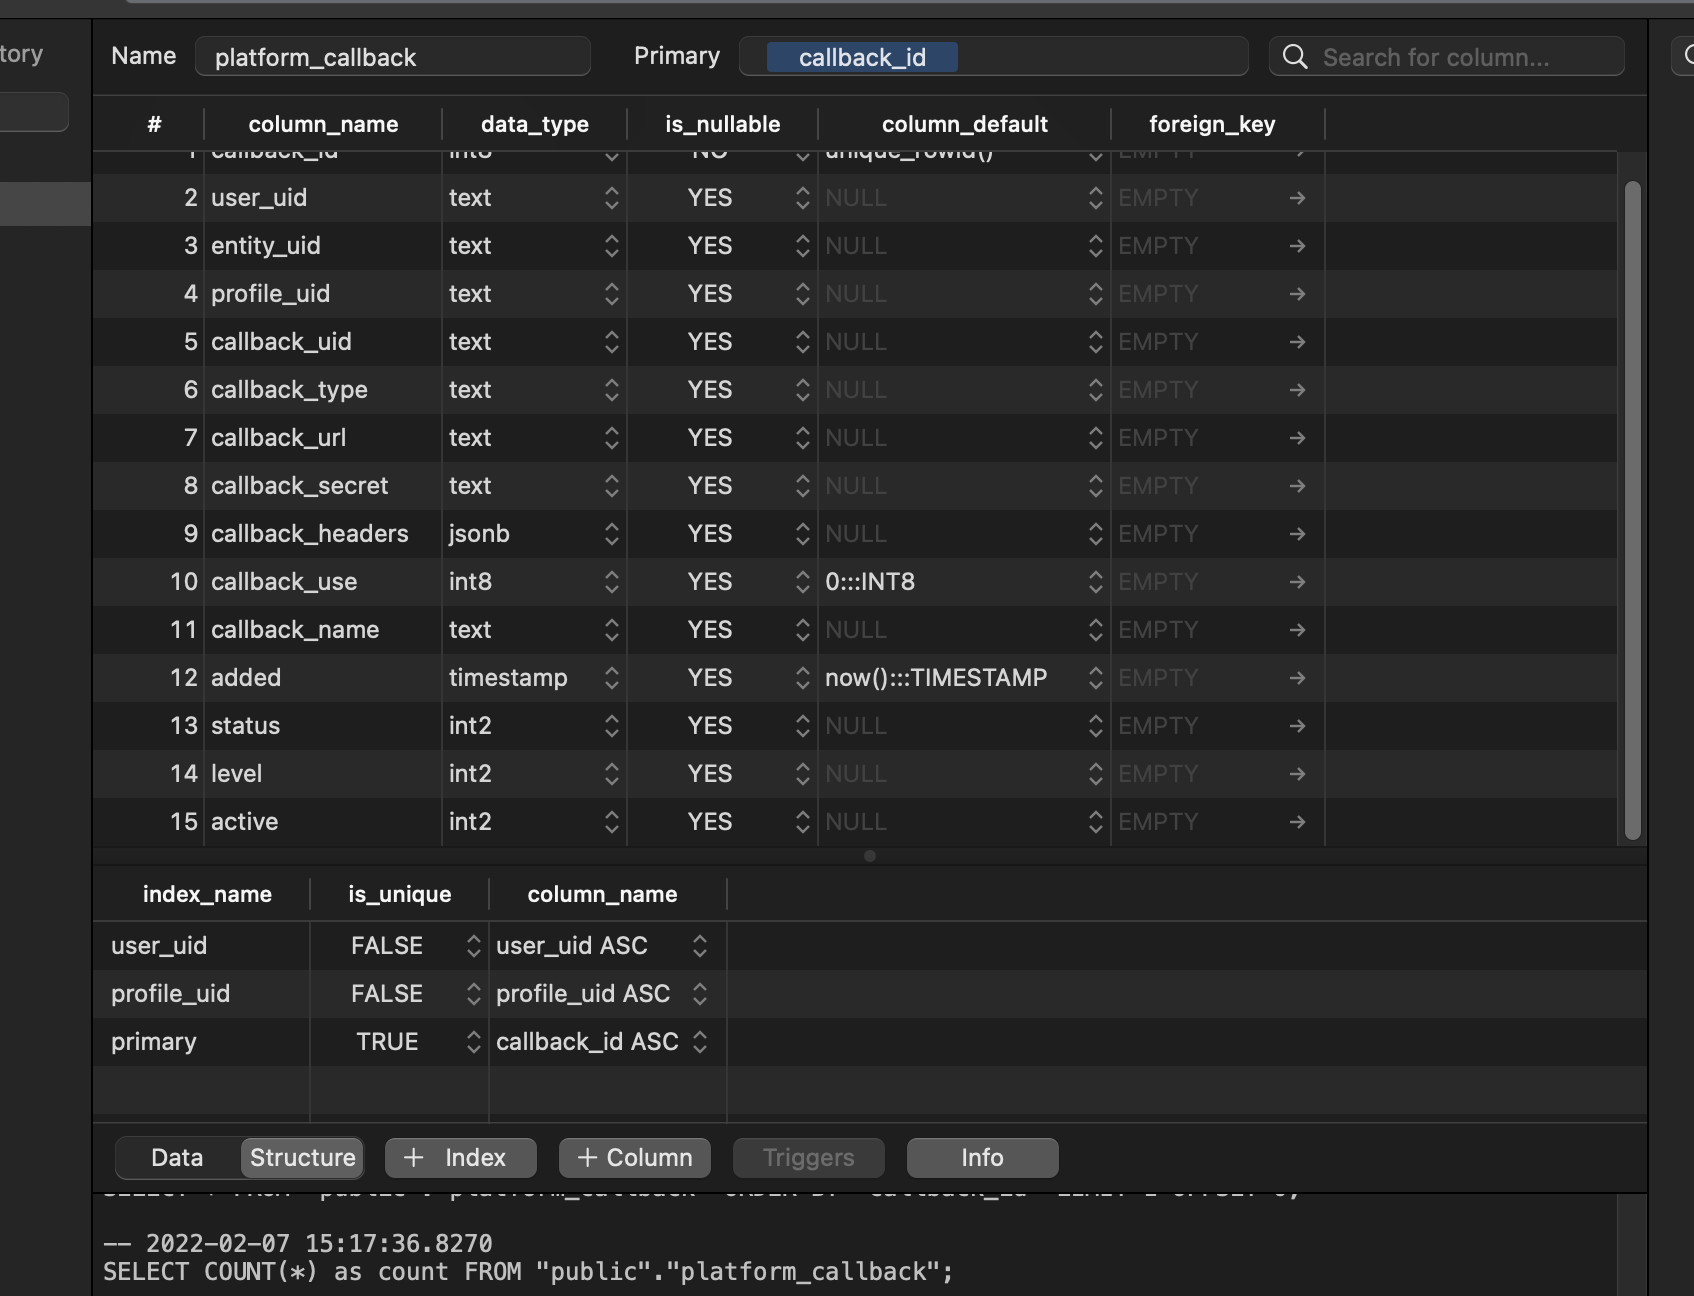Open foreign key arrow on user_uid row
Screen dimensions: 1694x1296
coord(1296,198)
